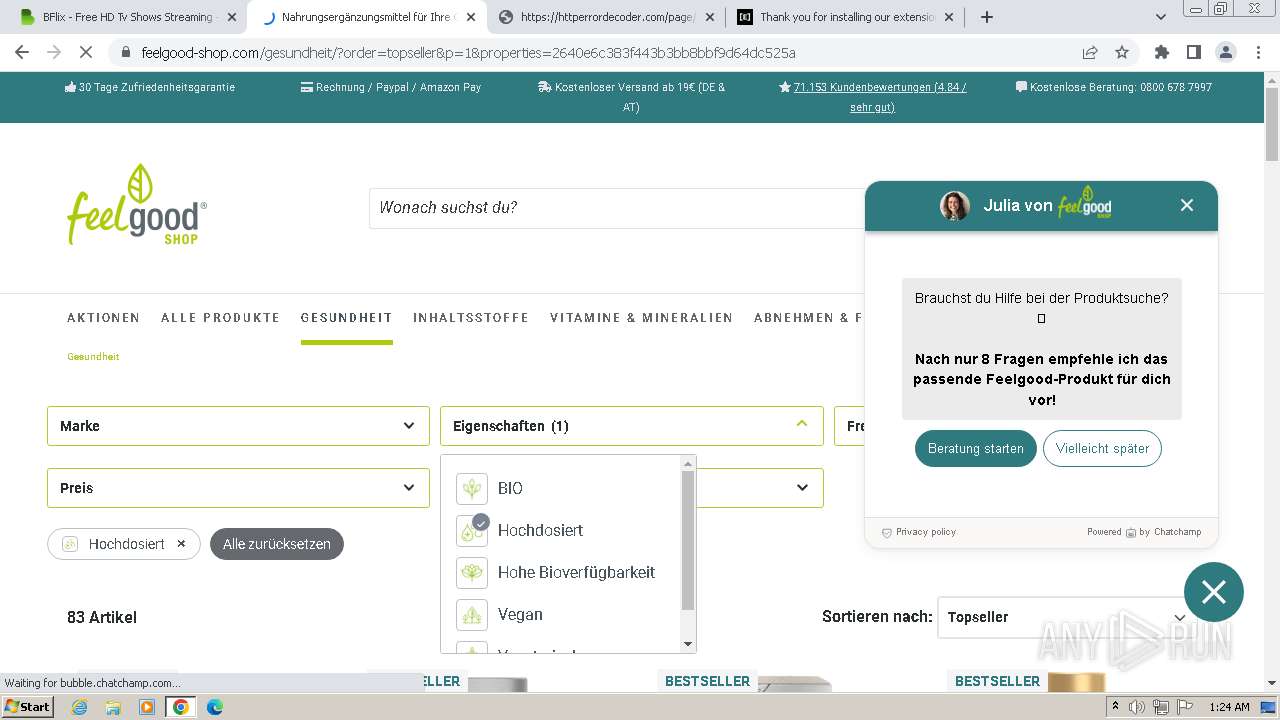The height and width of the screenshot is (720, 1280).
Task: Open the tab search dropdown arrow
Action: [1161, 17]
